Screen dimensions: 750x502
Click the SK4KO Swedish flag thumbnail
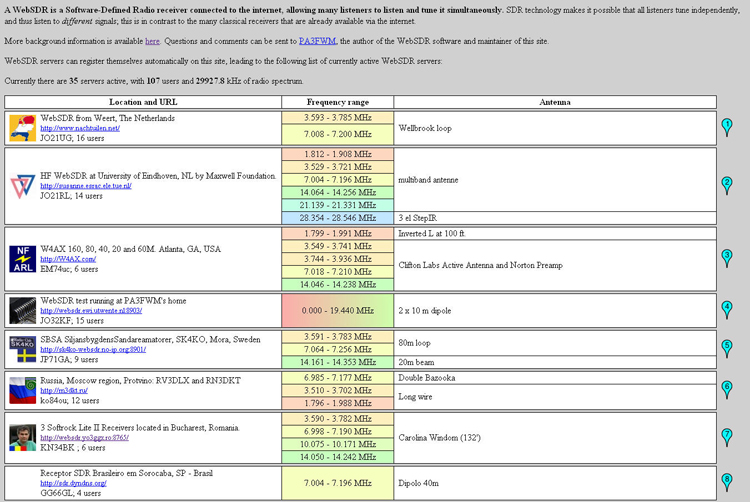[22, 349]
